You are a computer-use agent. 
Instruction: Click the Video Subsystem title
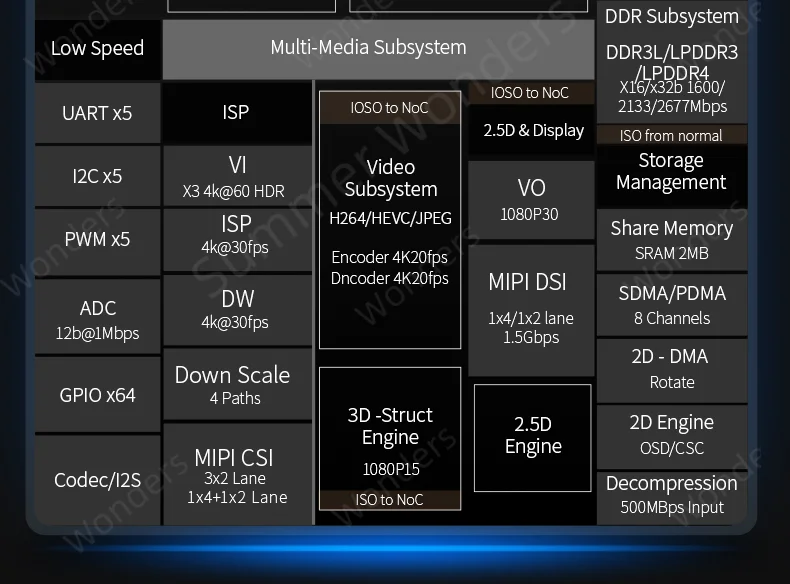coord(390,178)
